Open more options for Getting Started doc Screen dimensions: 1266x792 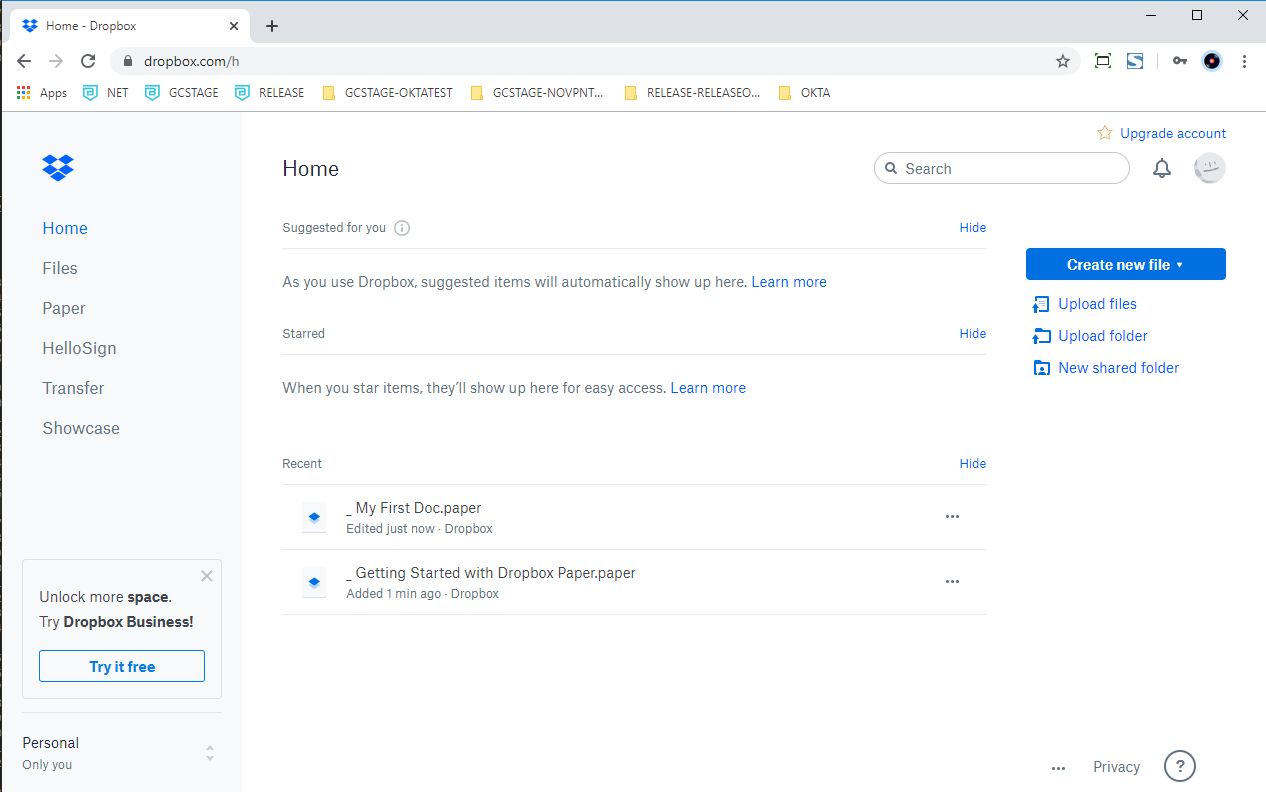(x=952, y=582)
